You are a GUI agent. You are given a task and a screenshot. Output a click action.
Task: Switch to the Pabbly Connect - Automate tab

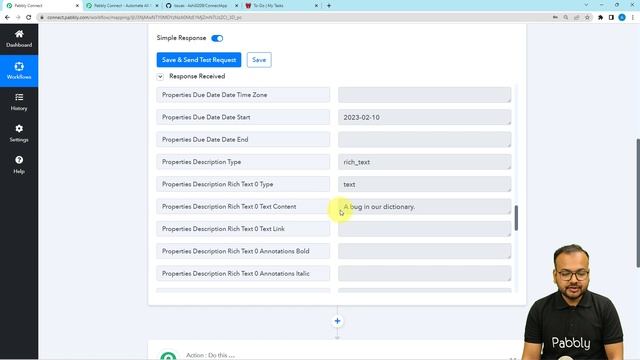(122, 6)
